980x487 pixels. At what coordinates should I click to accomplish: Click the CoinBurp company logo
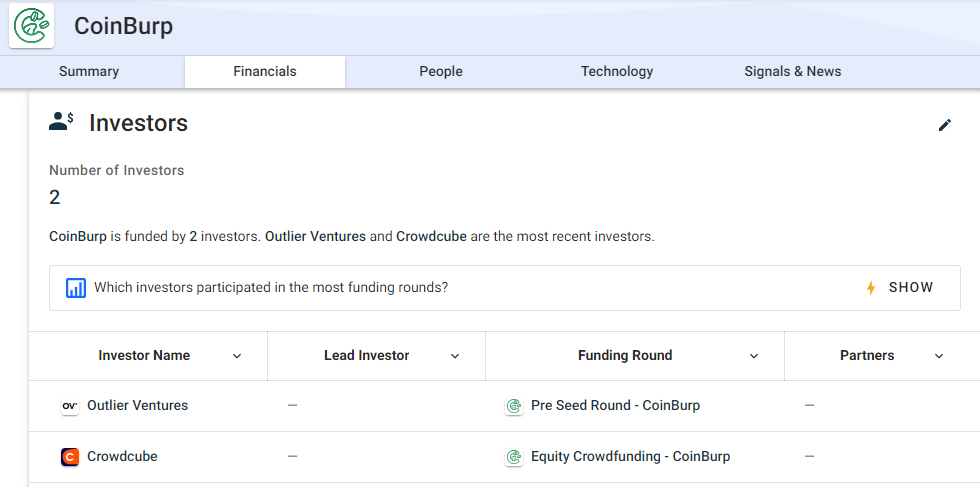pyautogui.click(x=31, y=26)
